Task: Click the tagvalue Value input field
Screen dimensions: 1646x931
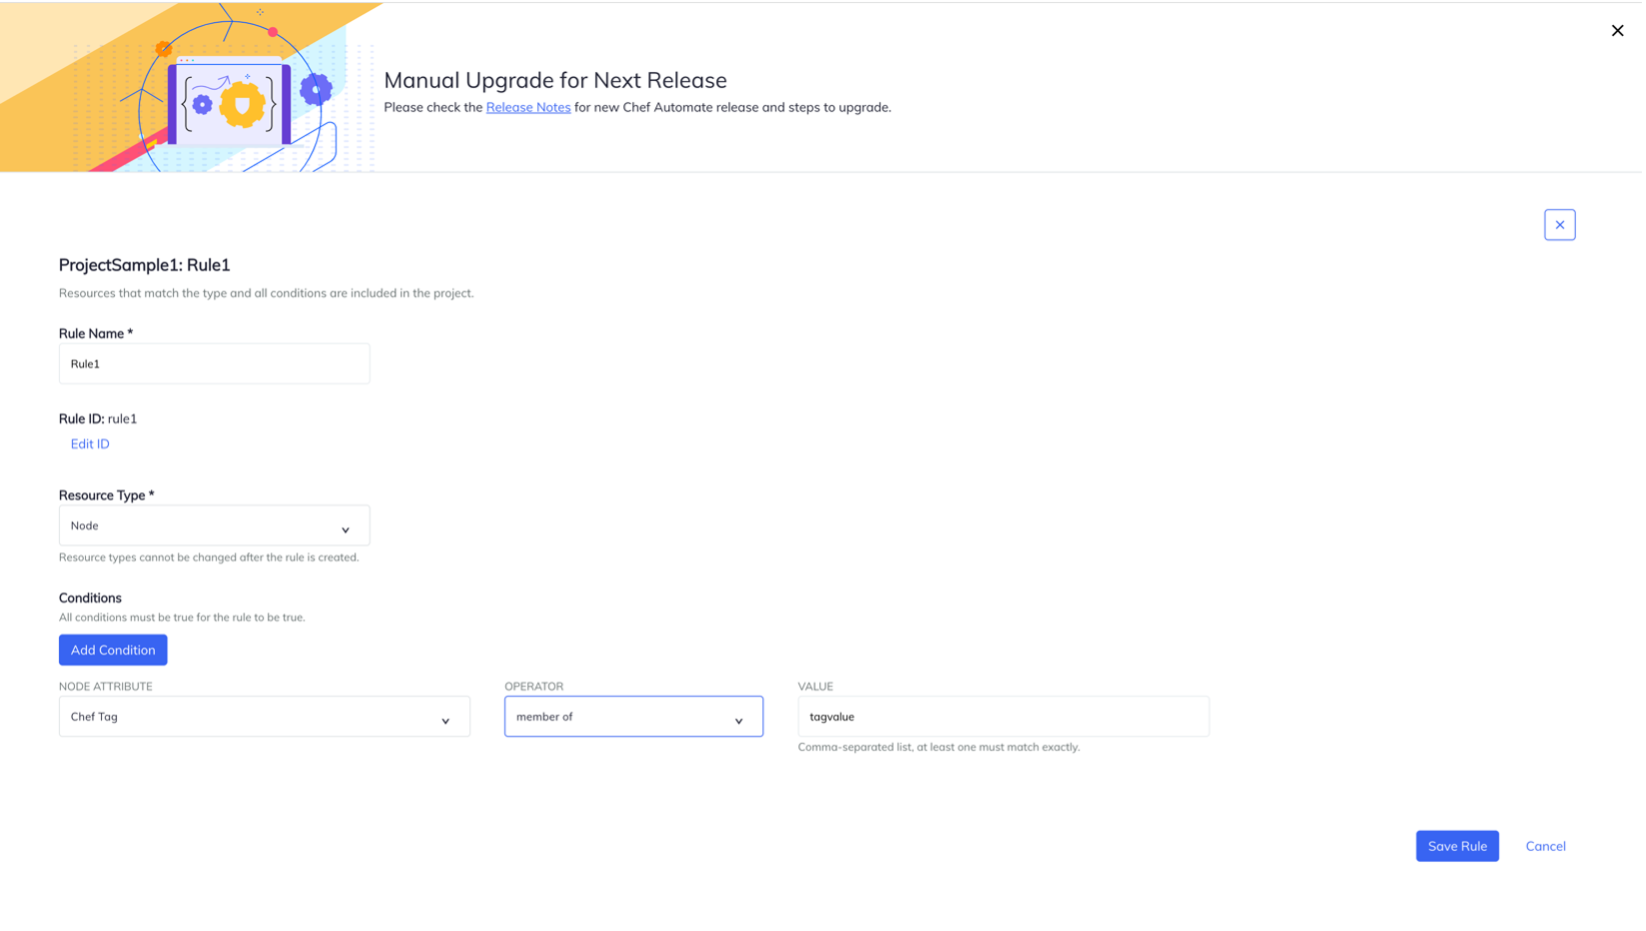Action: point(1003,717)
